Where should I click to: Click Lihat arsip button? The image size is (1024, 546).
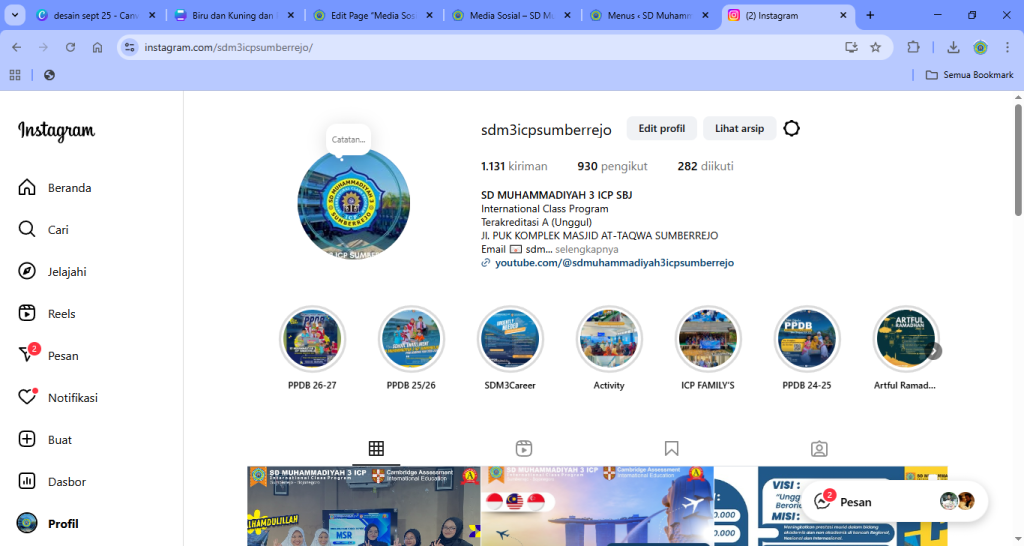[x=739, y=129]
